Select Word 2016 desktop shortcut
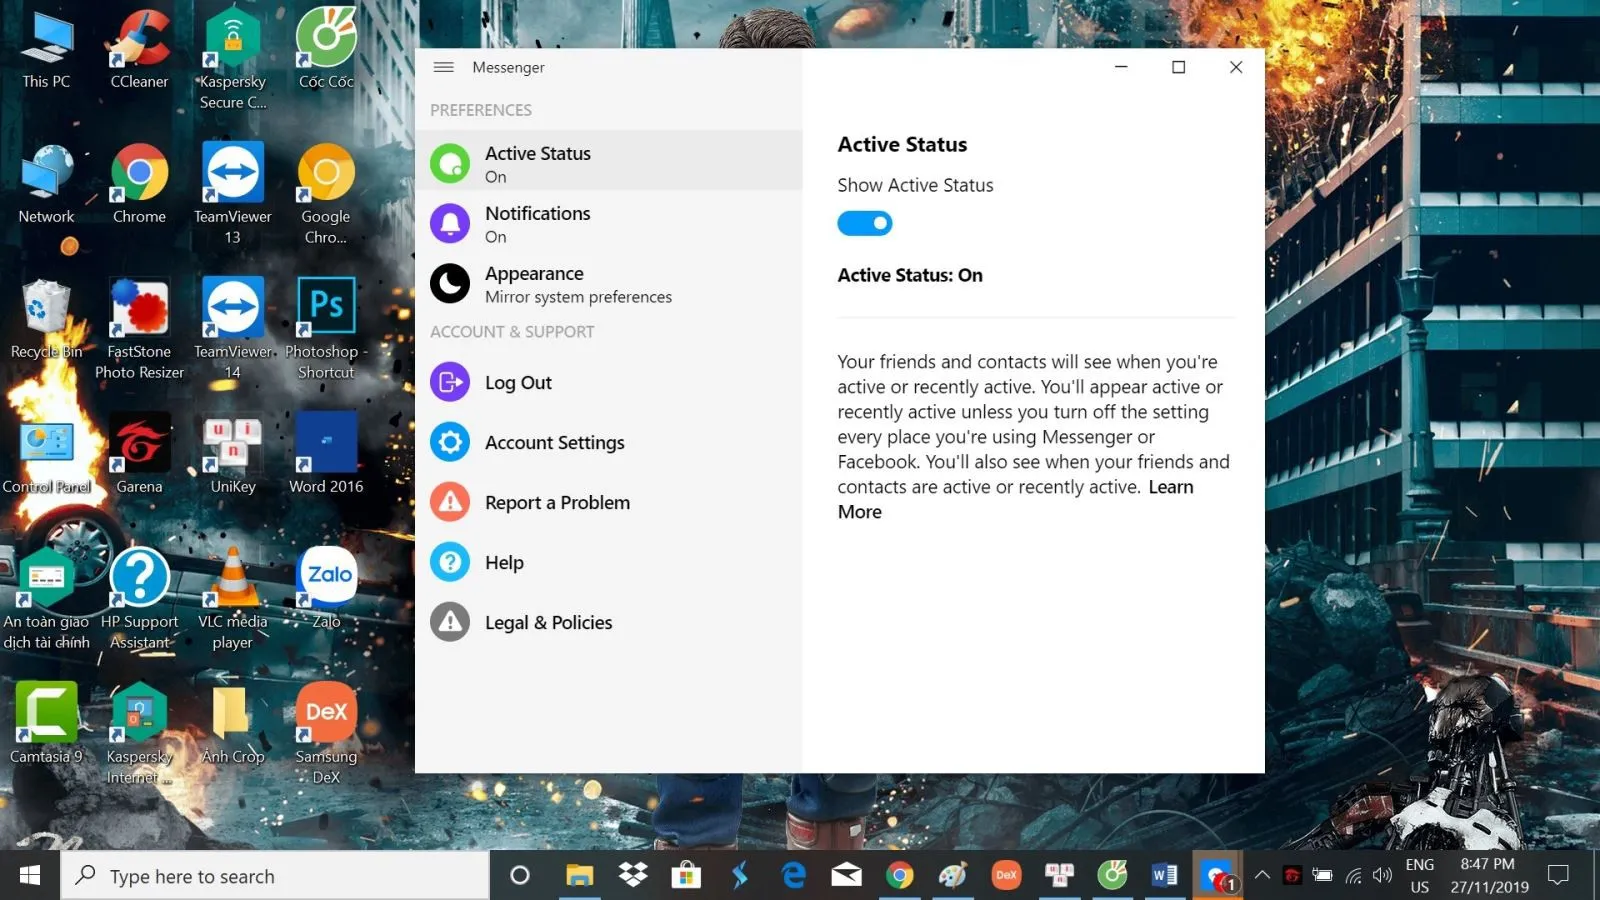The height and width of the screenshot is (900, 1600). [x=326, y=455]
